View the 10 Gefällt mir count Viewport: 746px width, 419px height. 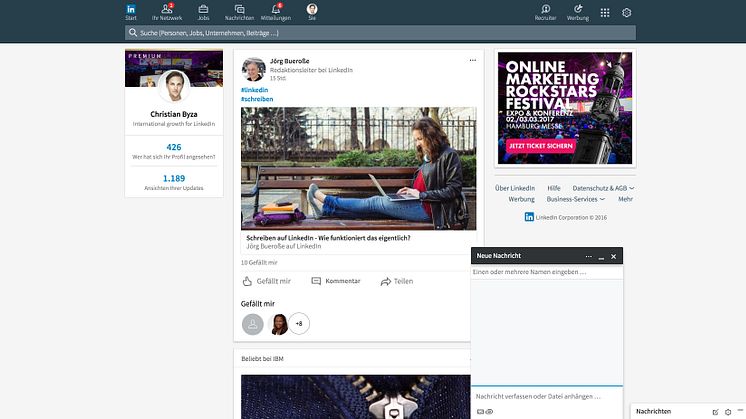(259, 263)
